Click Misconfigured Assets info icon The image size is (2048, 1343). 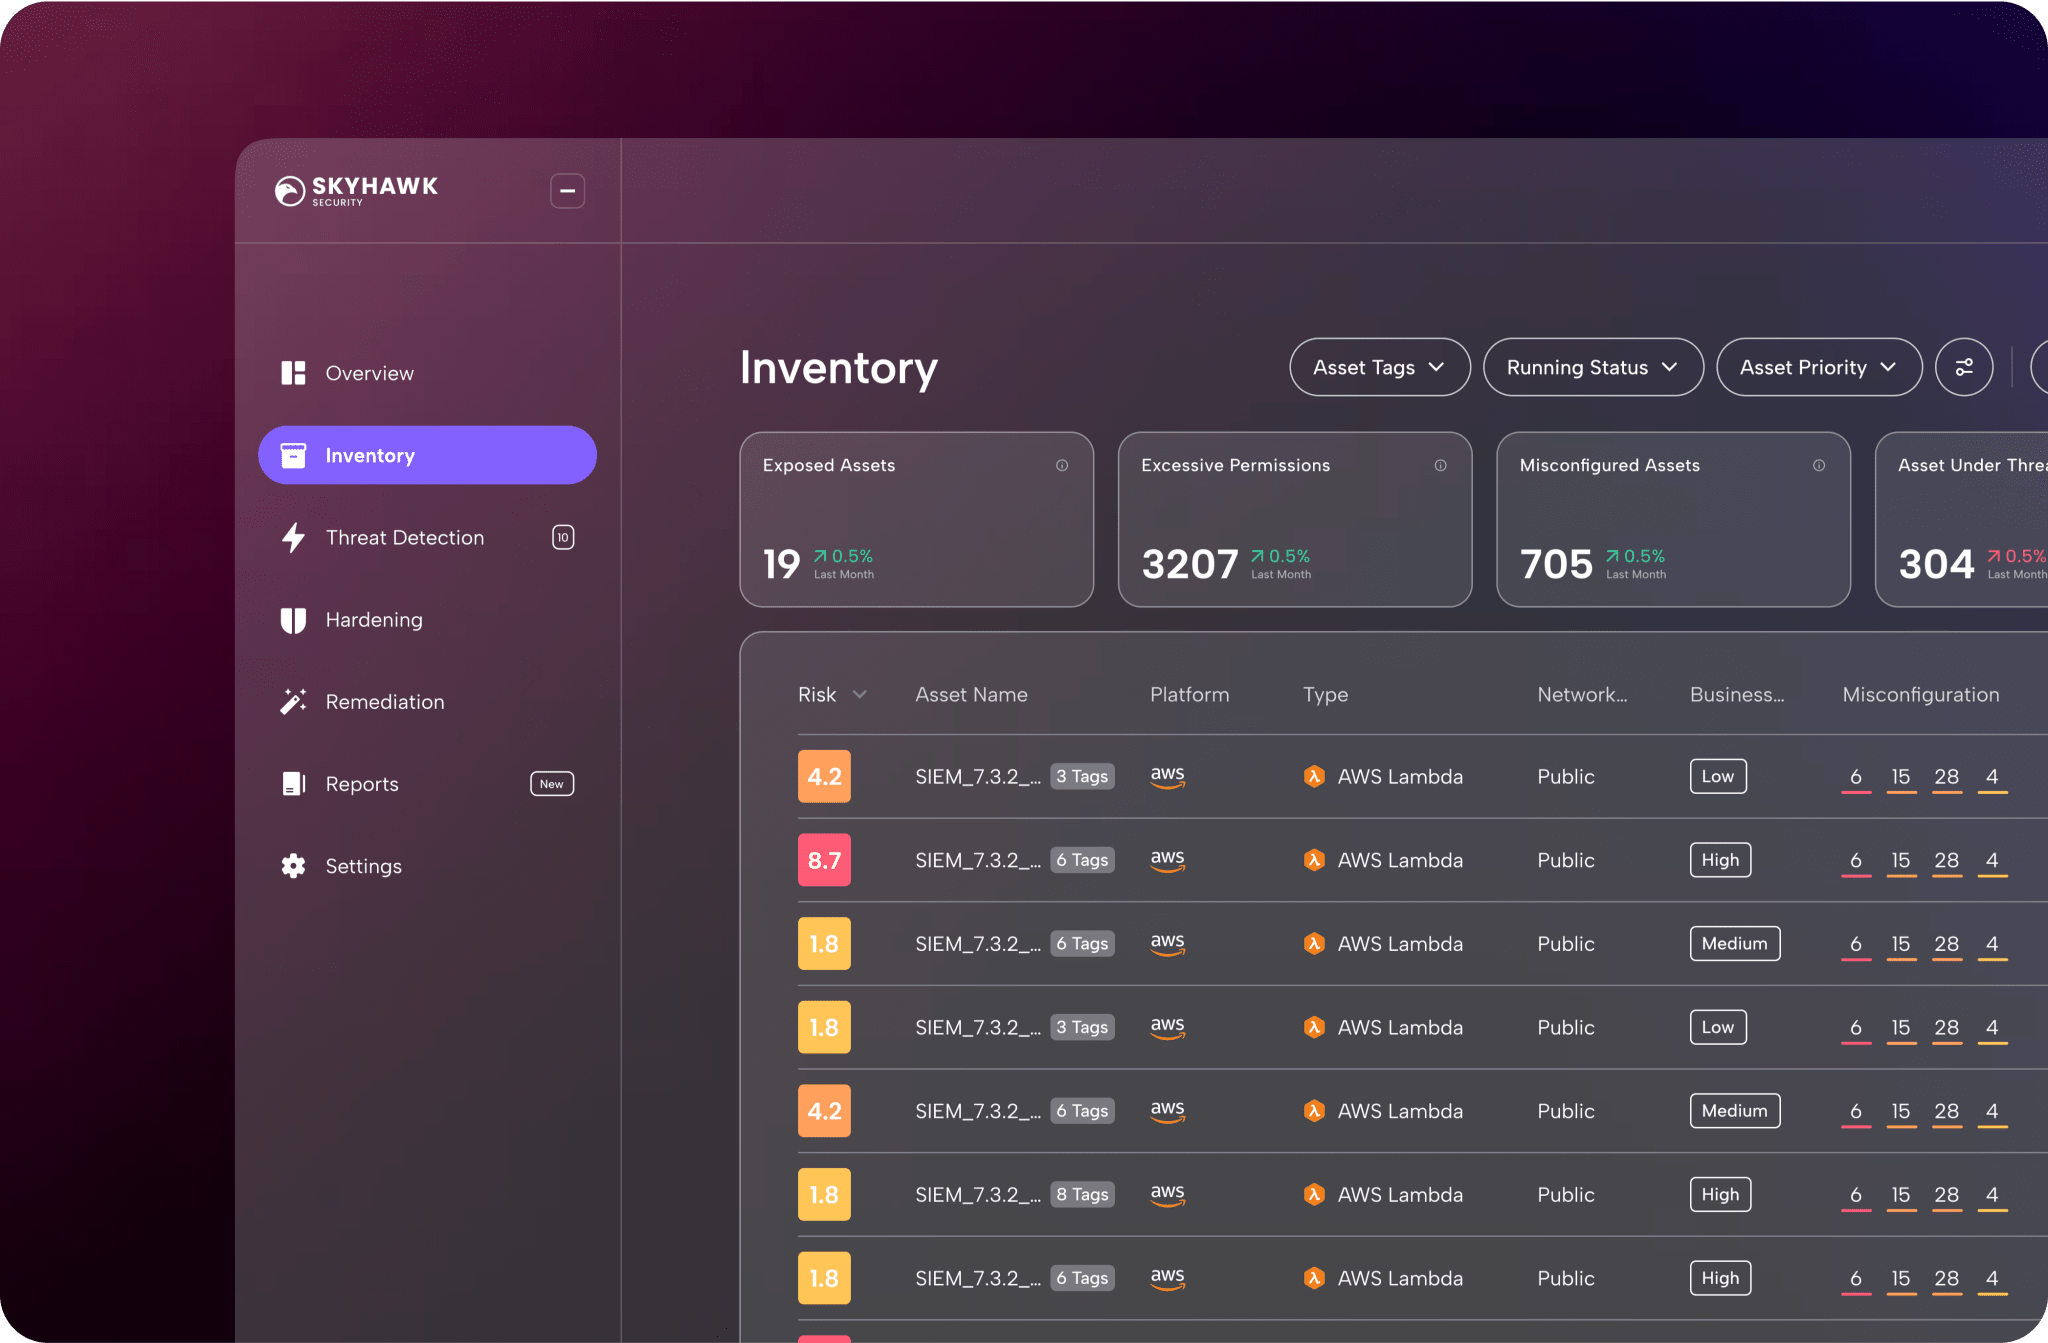(1819, 465)
